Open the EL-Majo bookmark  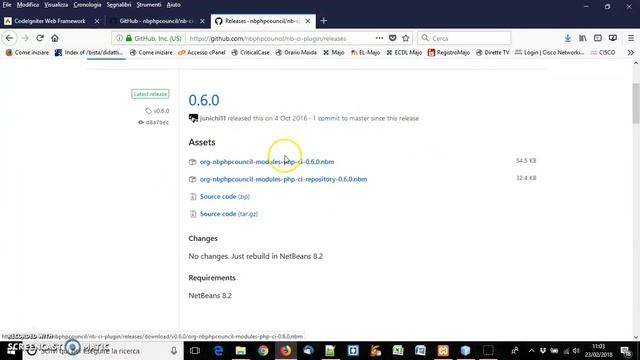(x=365, y=52)
